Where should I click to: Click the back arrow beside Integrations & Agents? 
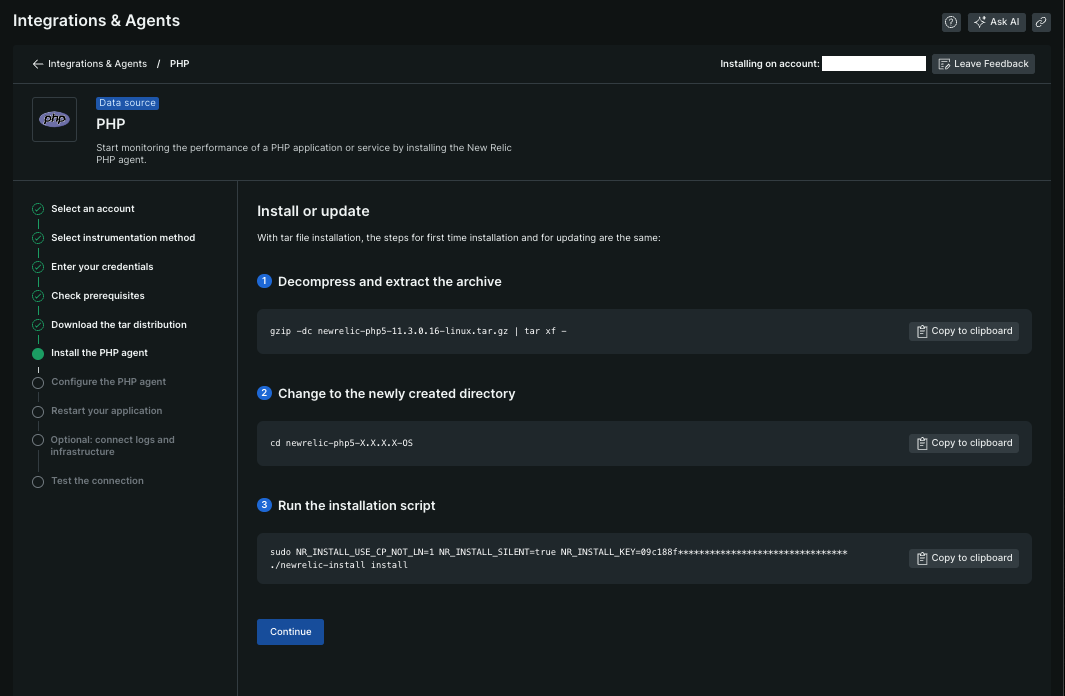37,64
